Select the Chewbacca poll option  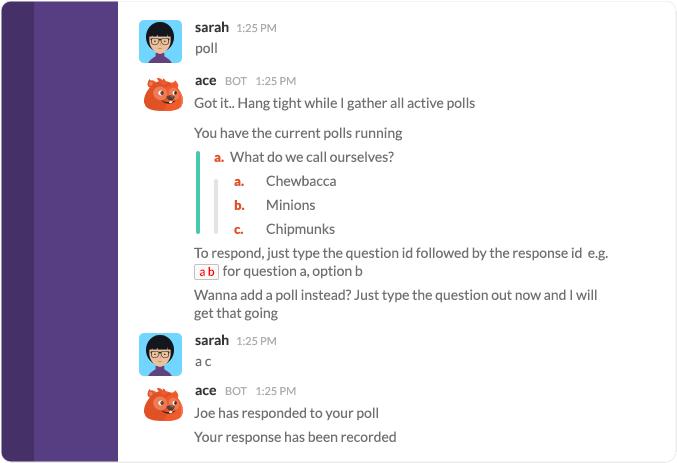(301, 181)
